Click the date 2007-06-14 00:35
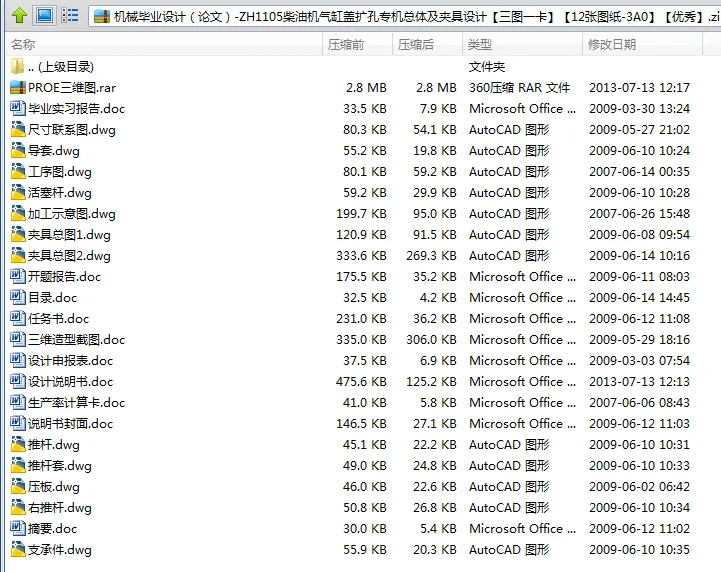This screenshot has width=721, height=572. click(640, 172)
